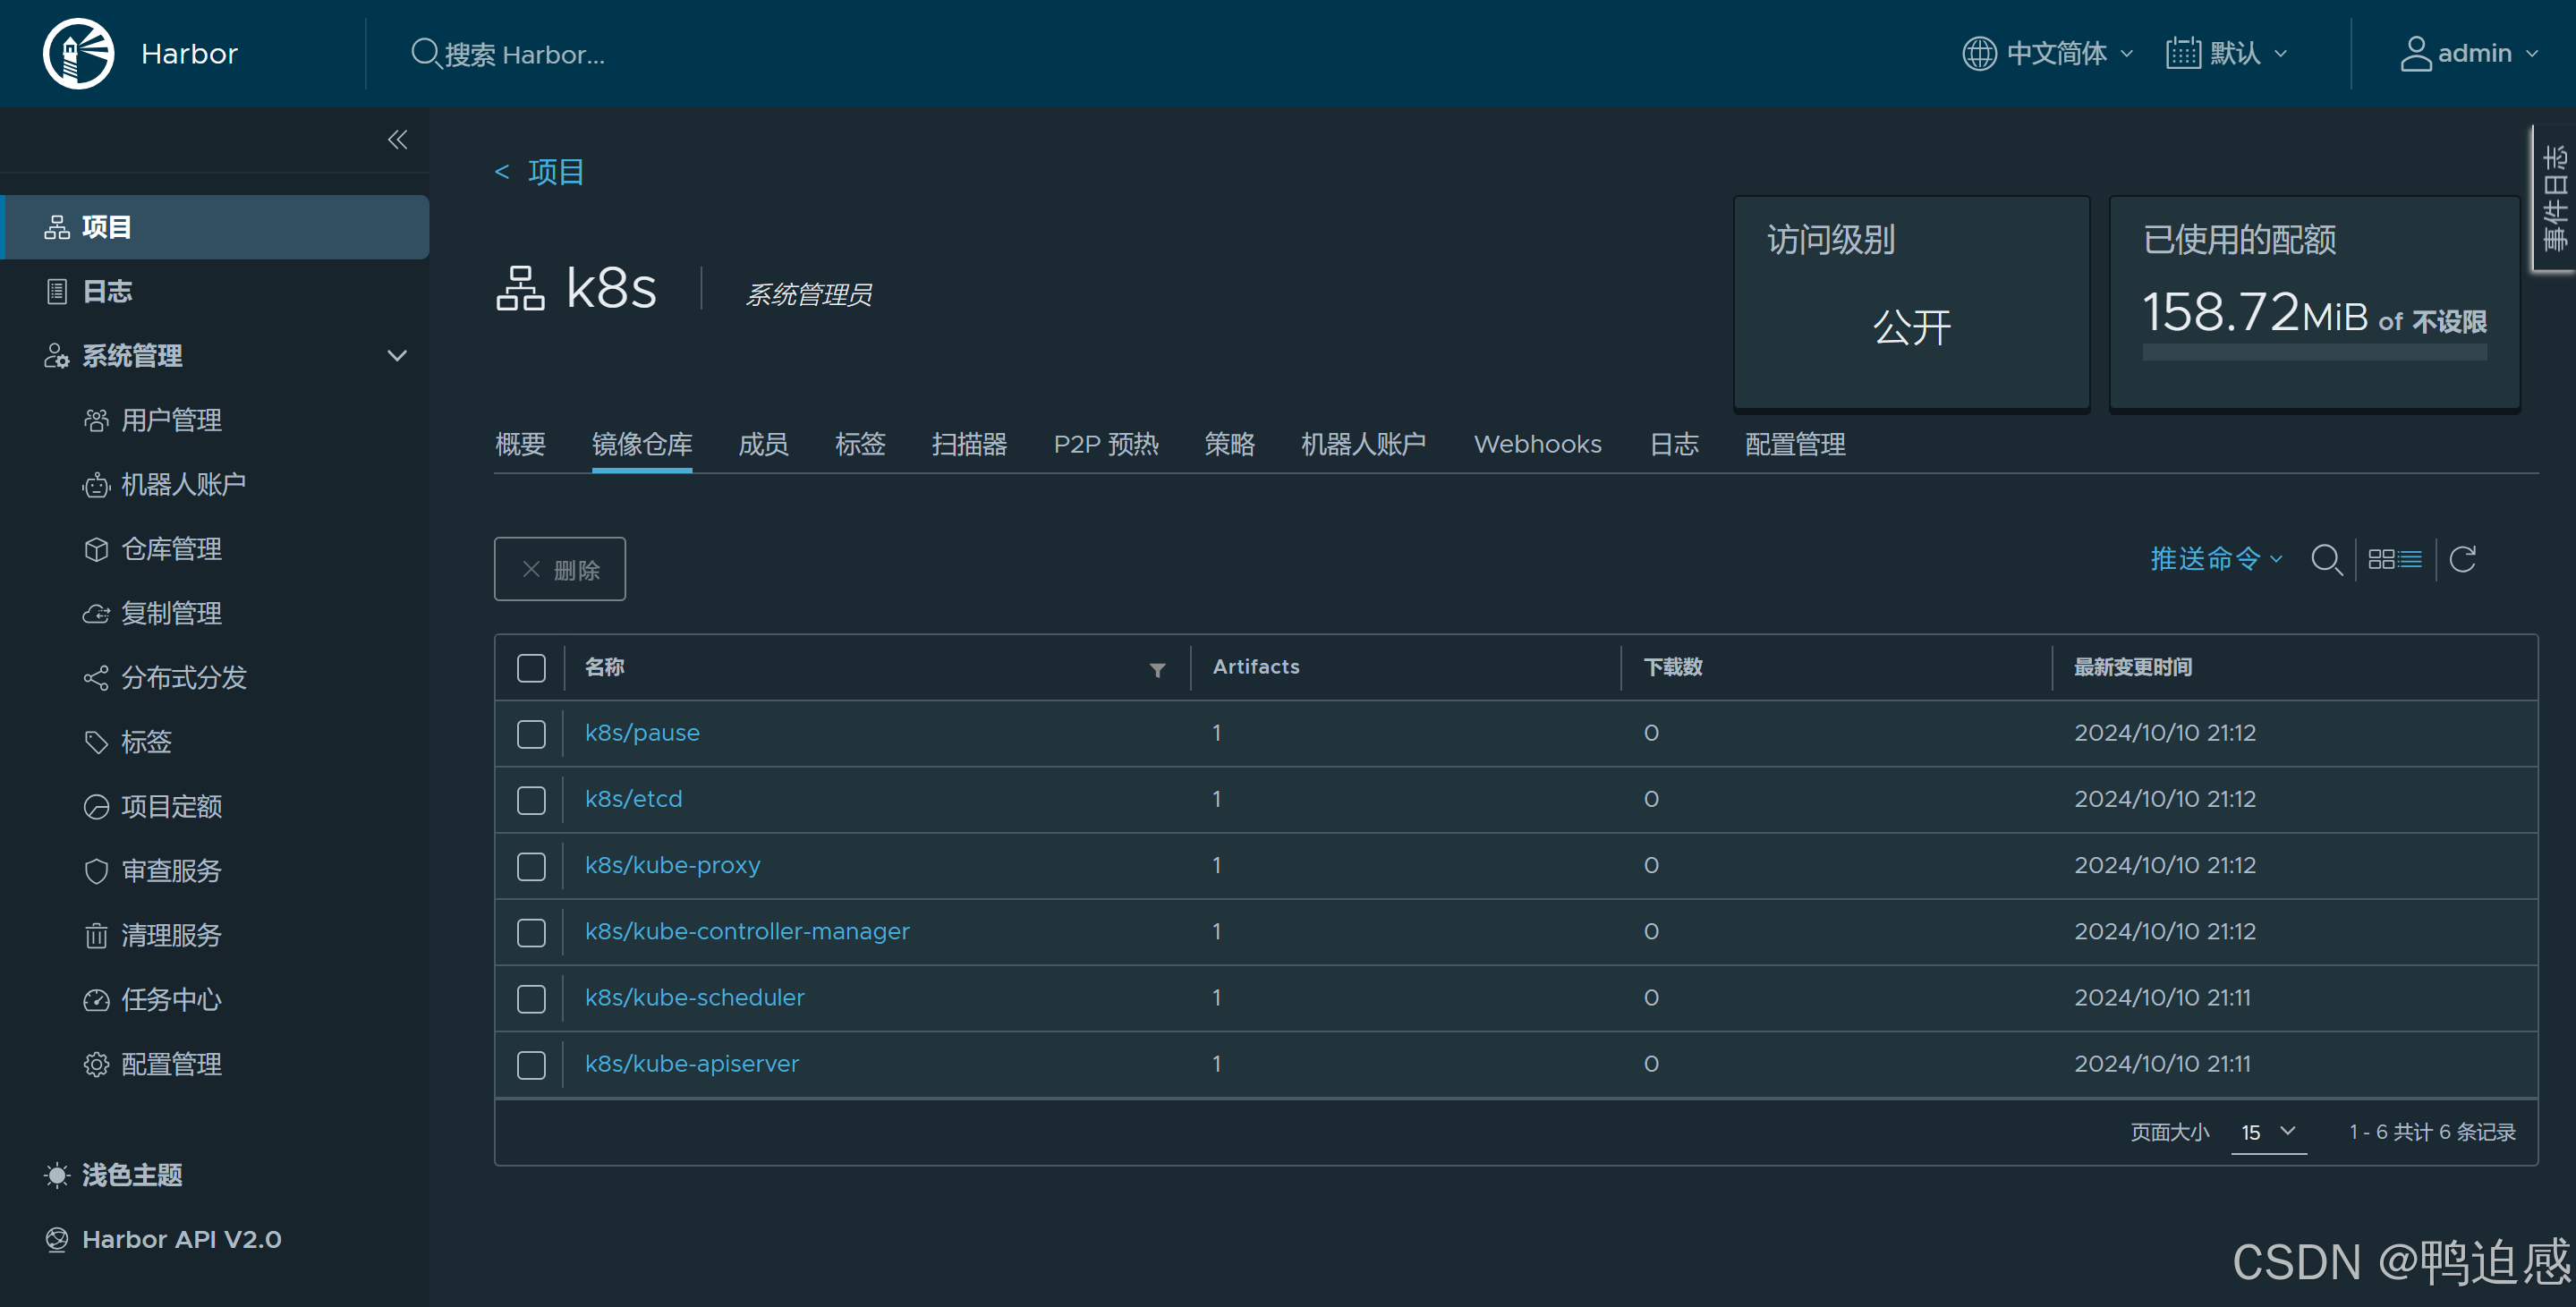Click the 最新变更时间 column header
The height and width of the screenshot is (1307, 2576).
2132,667
